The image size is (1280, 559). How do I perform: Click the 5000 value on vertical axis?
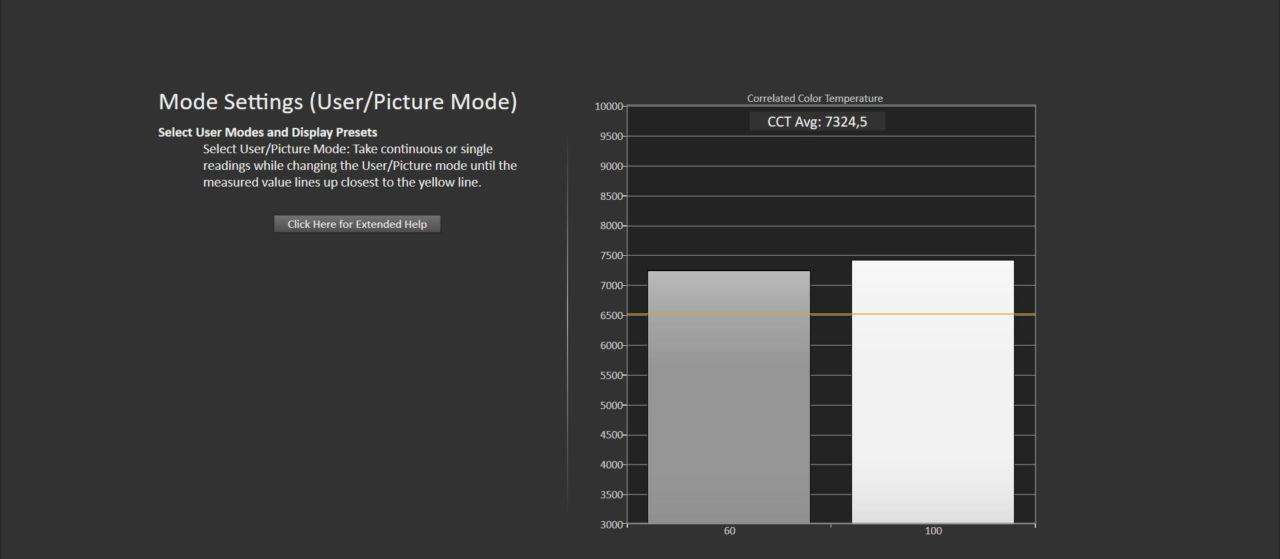pyautogui.click(x=610, y=405)
